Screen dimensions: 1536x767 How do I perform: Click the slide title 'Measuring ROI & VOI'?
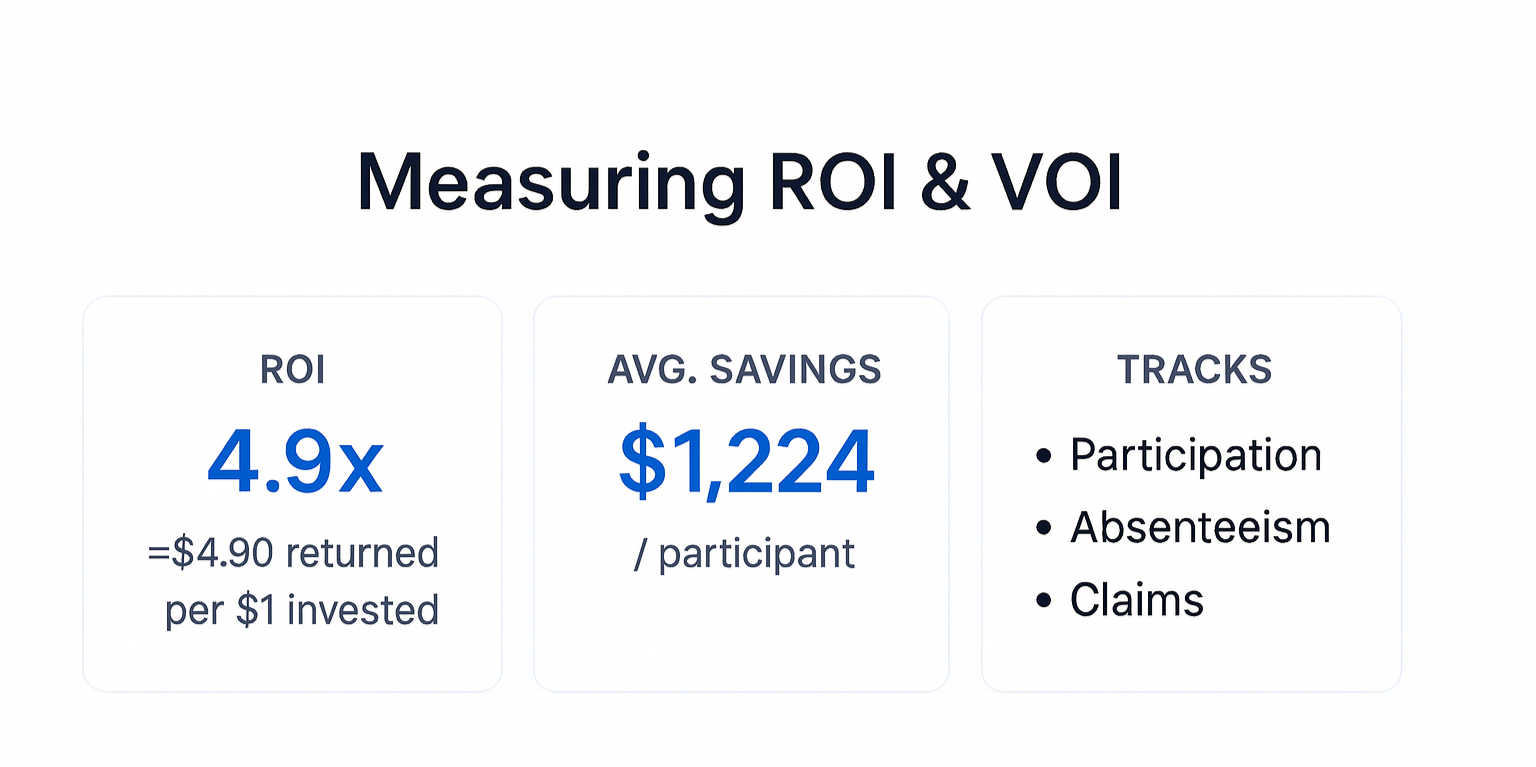739,184
